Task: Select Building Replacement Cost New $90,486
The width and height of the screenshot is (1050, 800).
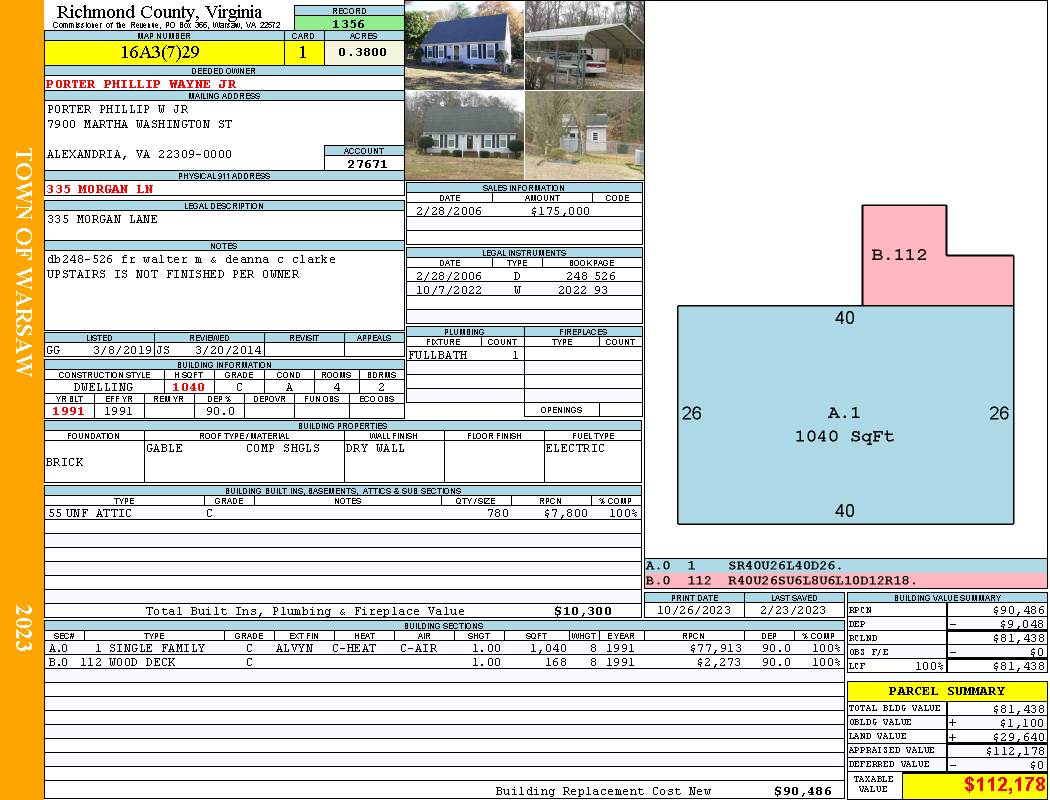Action: pyautogui.click(x=802, y=791)
